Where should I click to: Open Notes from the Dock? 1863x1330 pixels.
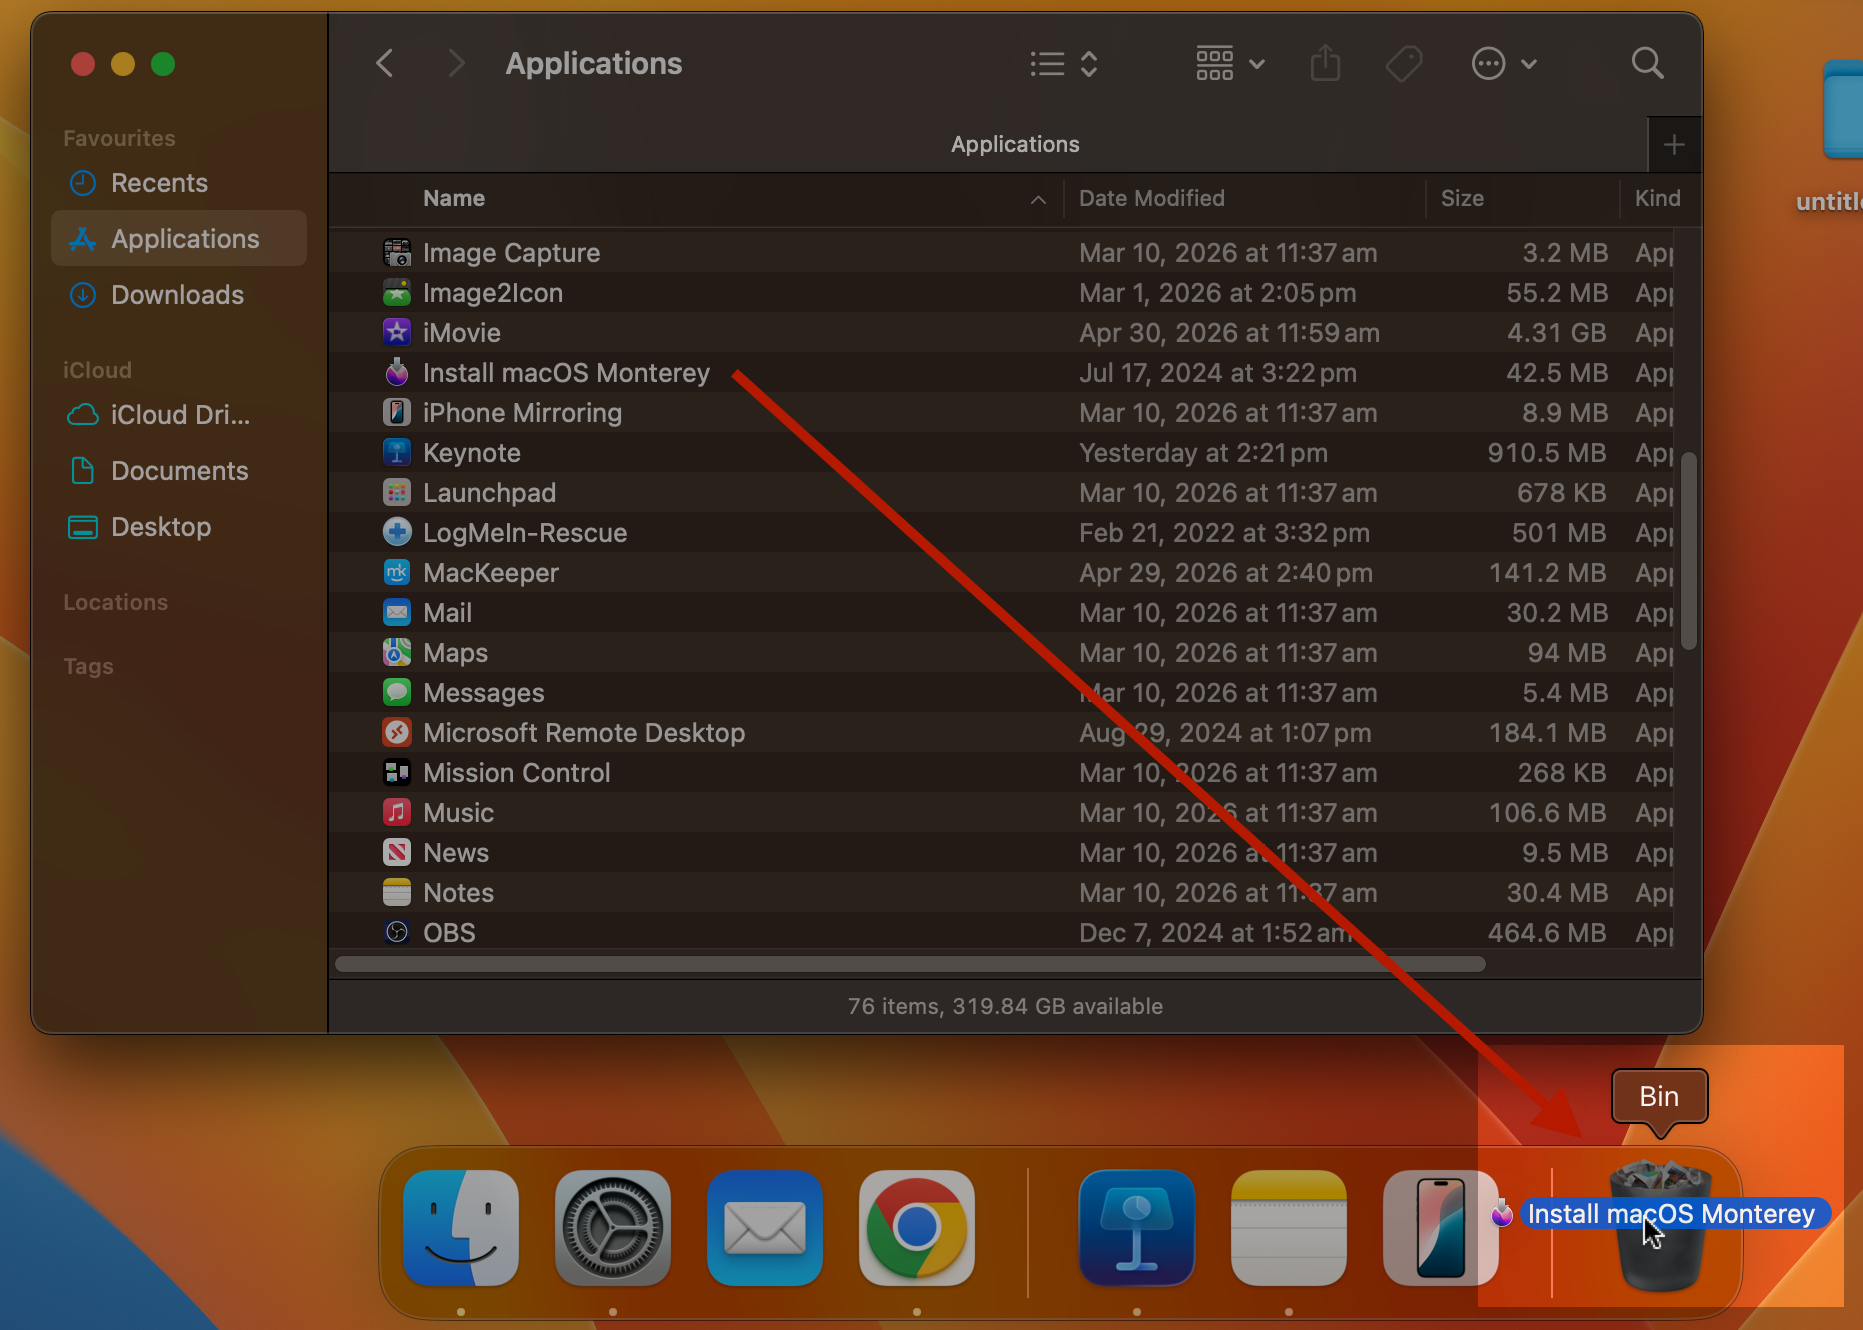click(1289, 1228)
